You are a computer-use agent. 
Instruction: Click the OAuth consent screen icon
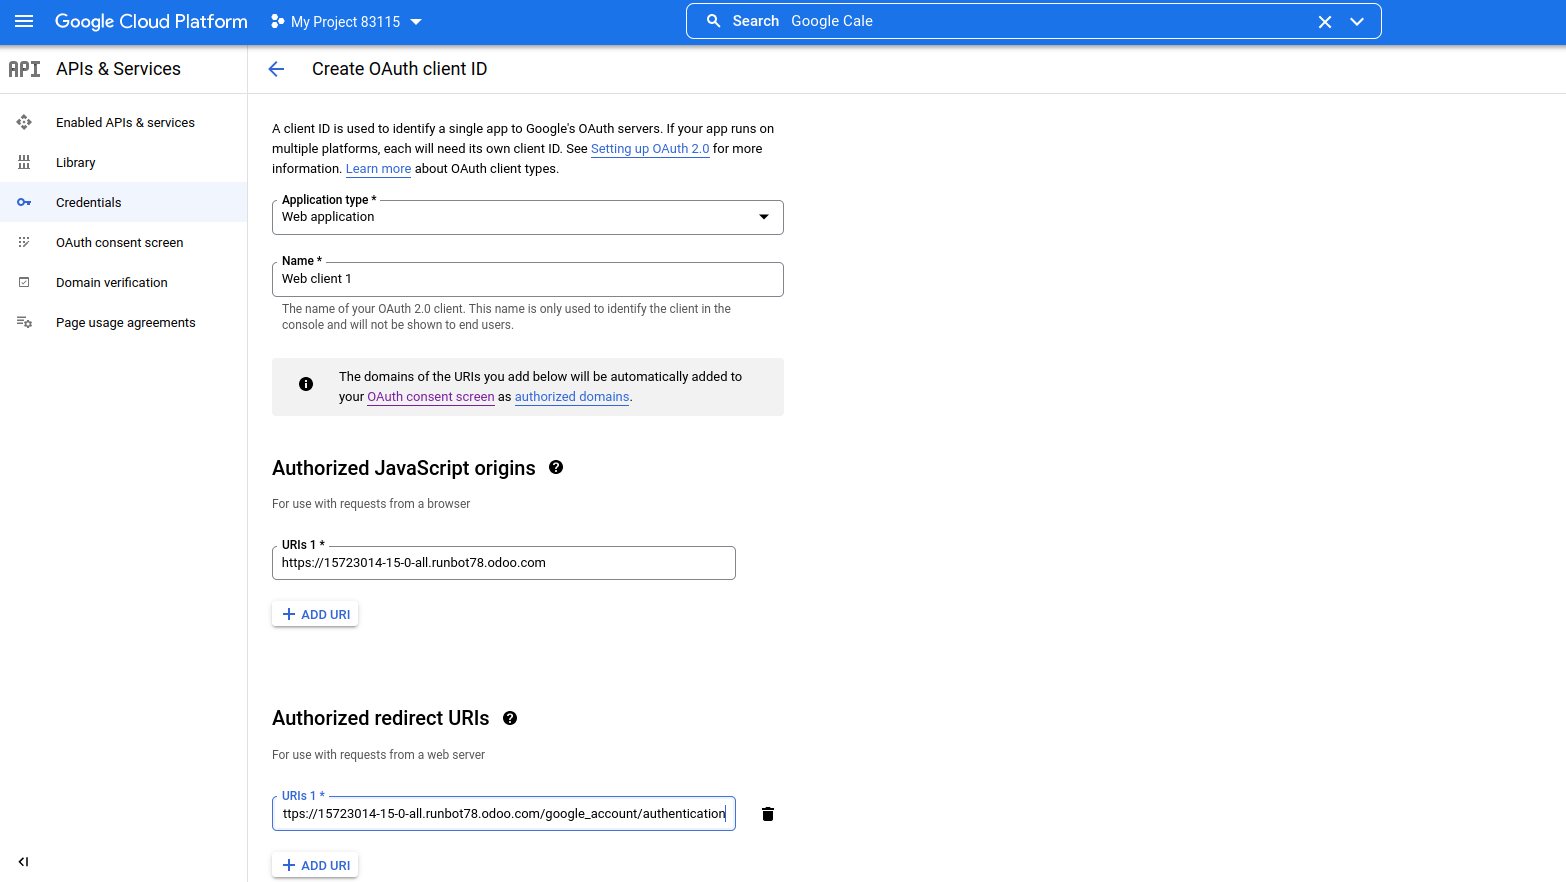(24, 242)
